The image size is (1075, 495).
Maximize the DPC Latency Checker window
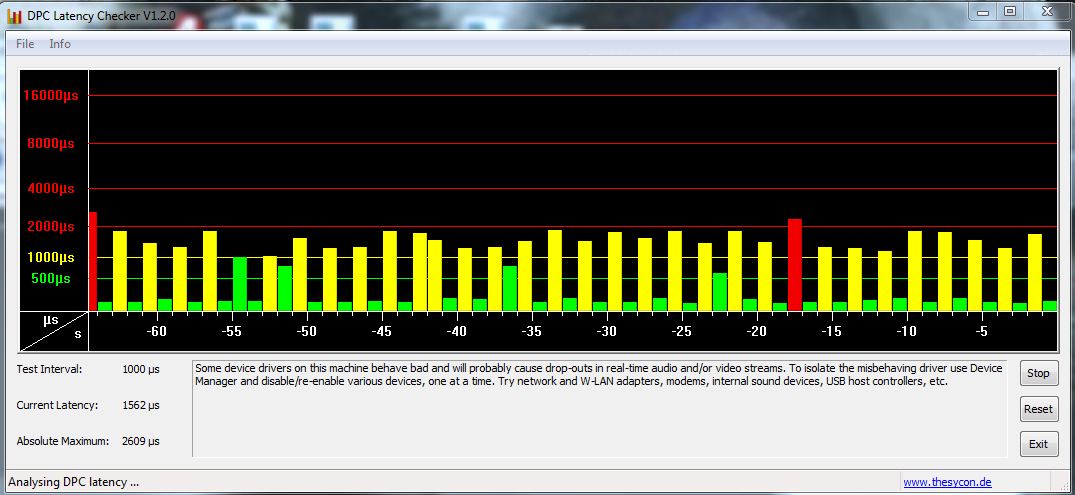[1011, 12]
